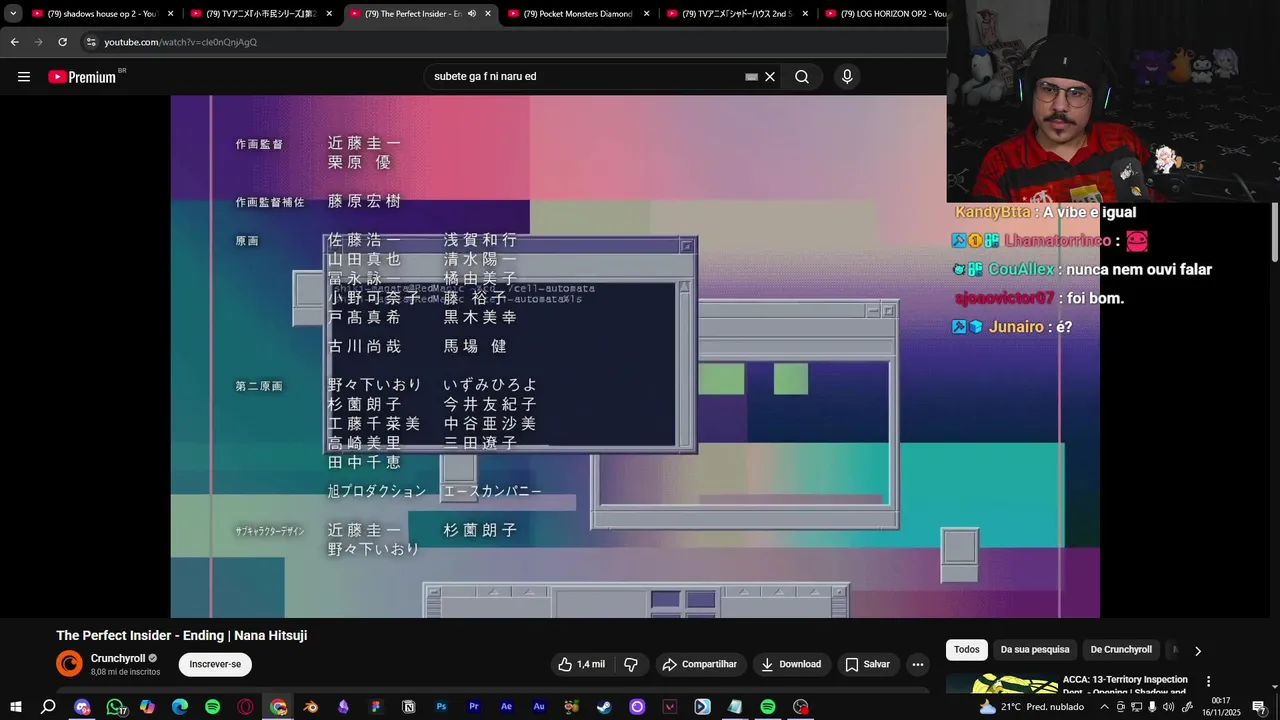Click the video title The Perfect Insider - Ending
This screenshot has width=1280, height=720.
[x=181, y=635]
